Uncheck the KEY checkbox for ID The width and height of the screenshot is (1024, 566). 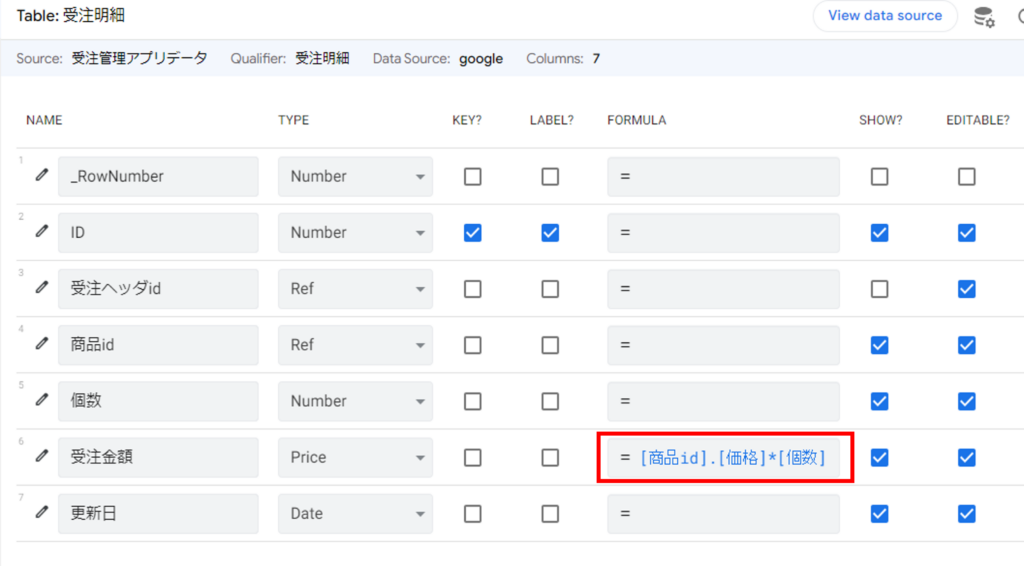click(473, 232)
